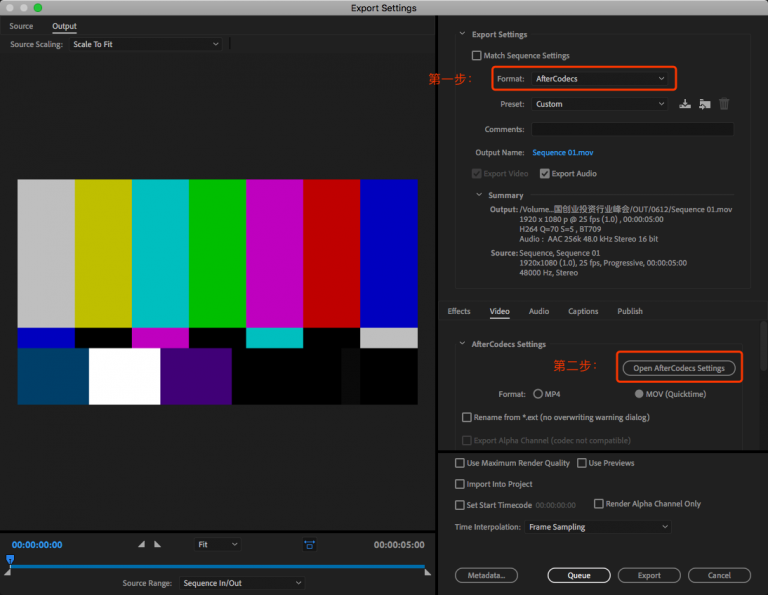Image resolution: width=768 pixels, height=595 pixels.
Task: Collapse the AfterCodecs Settings section
Action: click(462, 344)
